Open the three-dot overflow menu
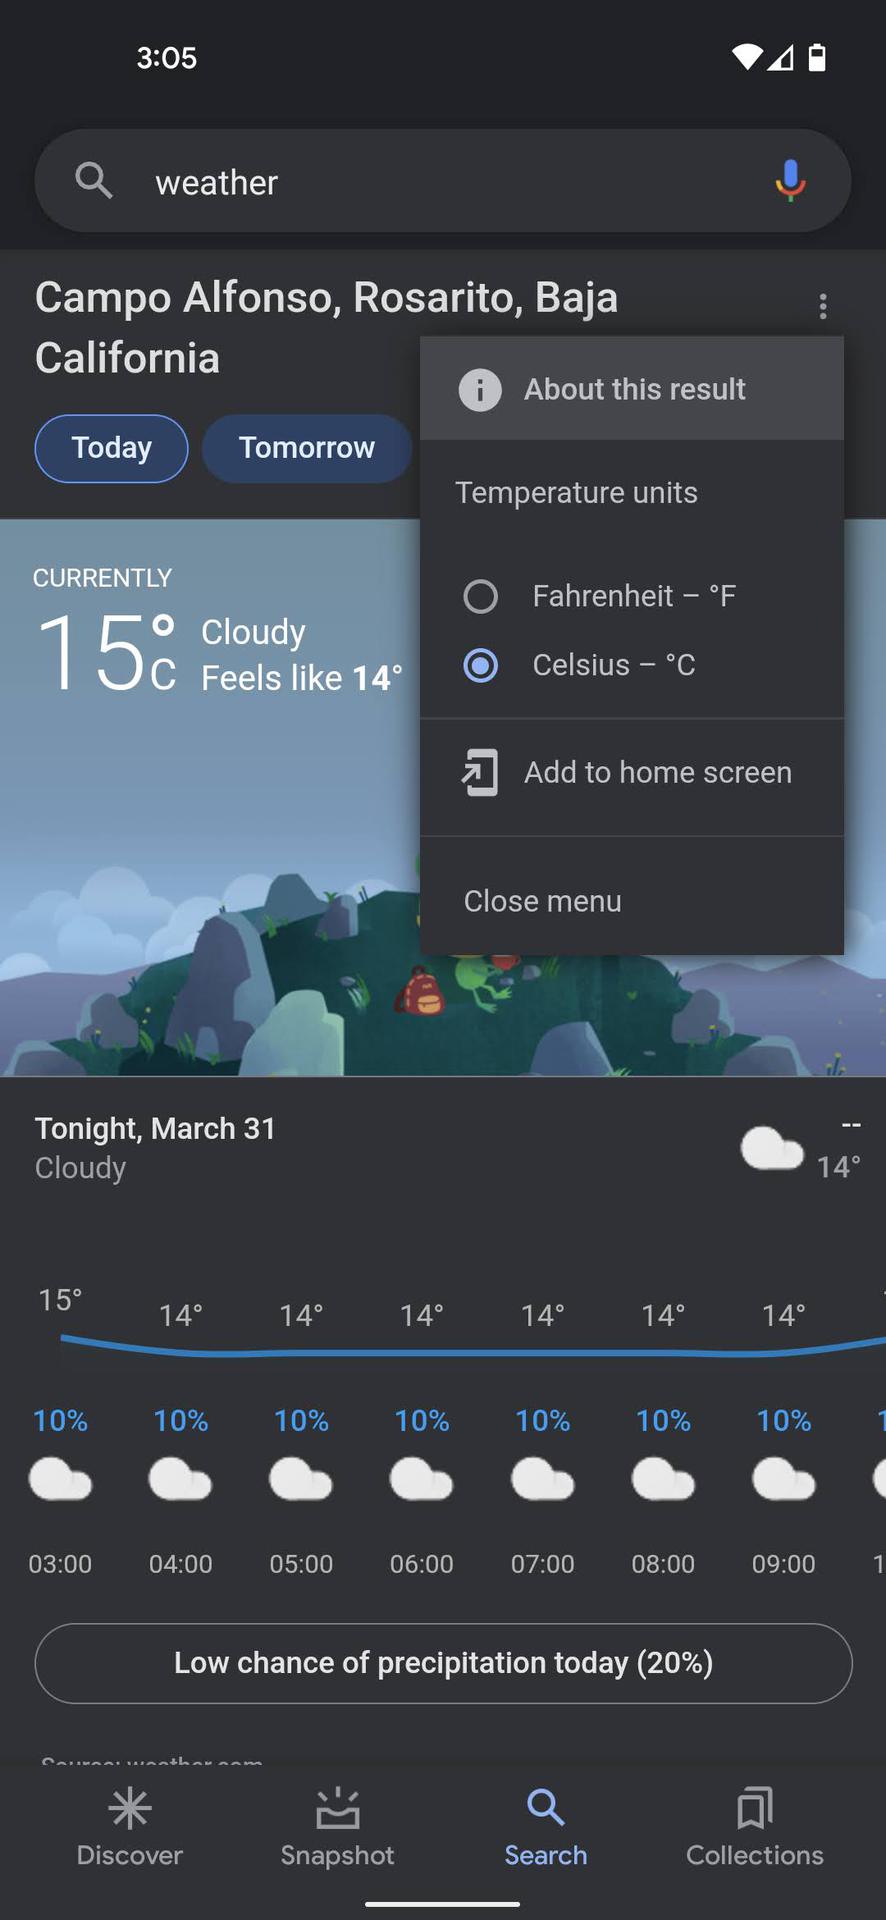Screen dimensions: 886x1920 pyautogui.click(x=822, y=306)
